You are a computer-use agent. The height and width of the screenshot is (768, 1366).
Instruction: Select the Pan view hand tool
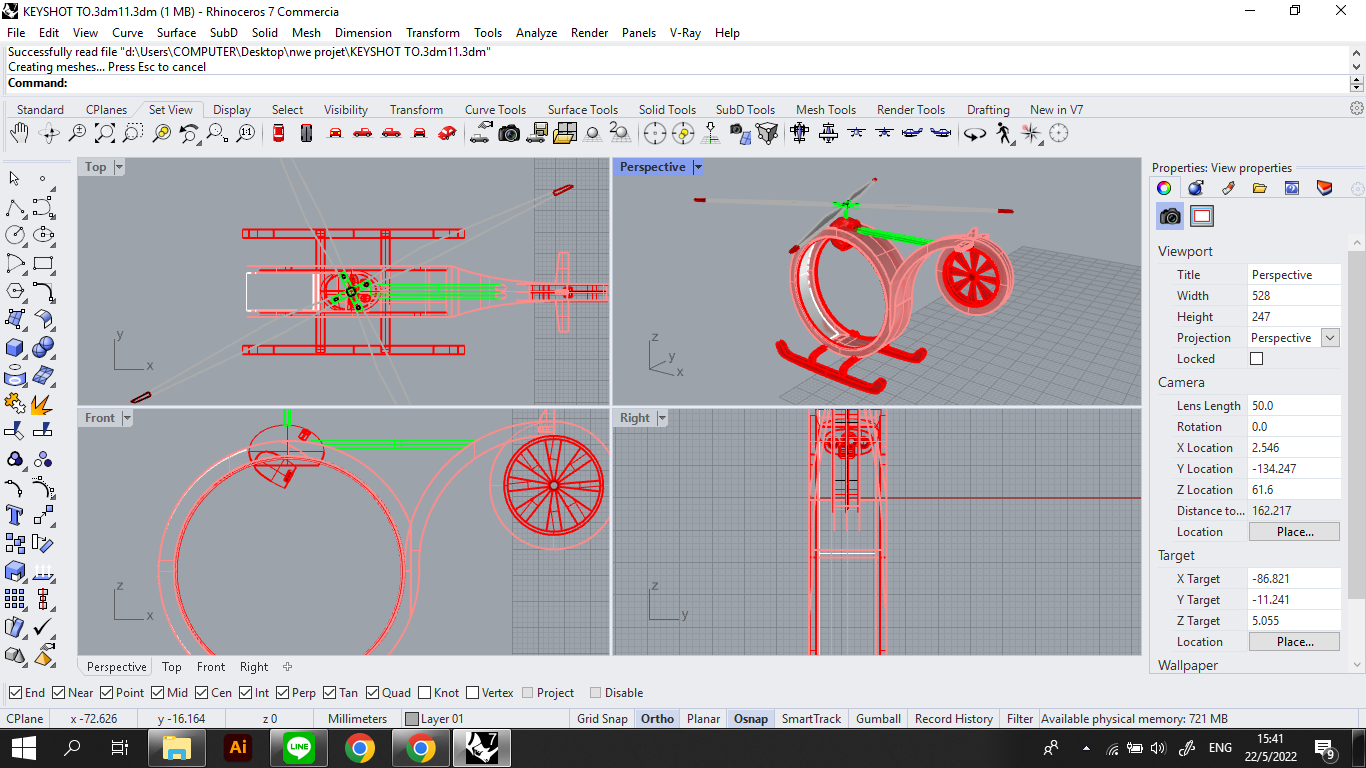tap(19, 133)
